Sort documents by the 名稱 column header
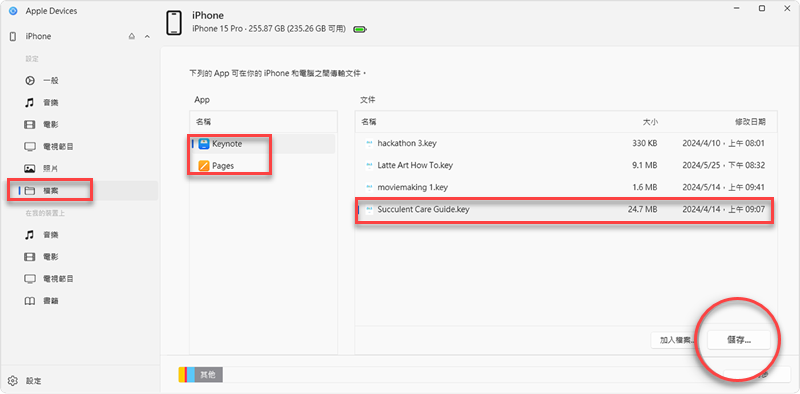Image resolution: width=800 pixels, height=394 pixels. click(x=369, y=122)
